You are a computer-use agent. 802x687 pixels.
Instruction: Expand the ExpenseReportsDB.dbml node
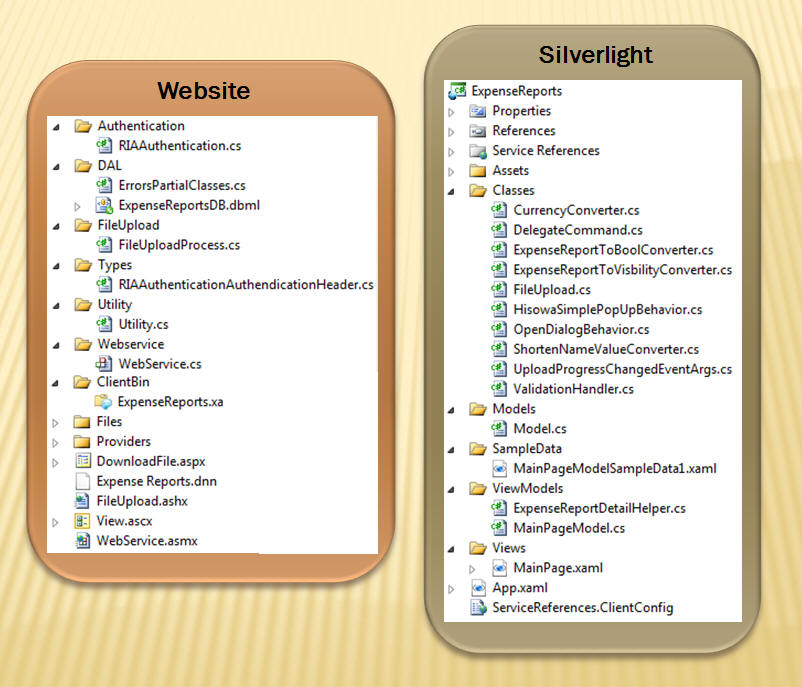(77, 206)
